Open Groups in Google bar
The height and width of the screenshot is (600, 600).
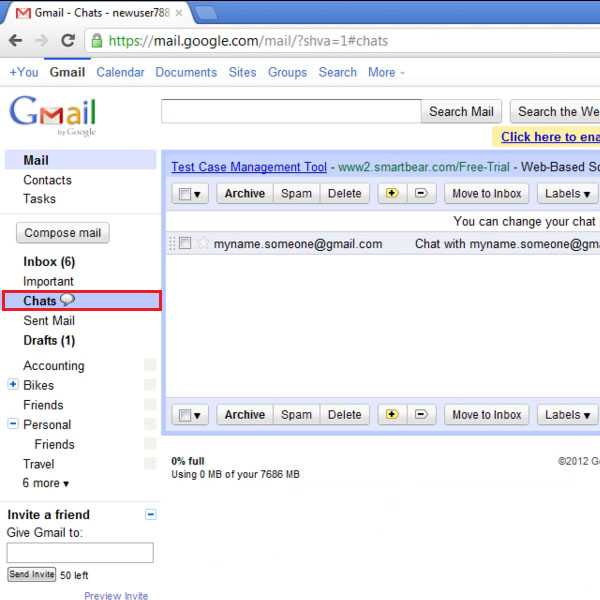coord(287,72)
